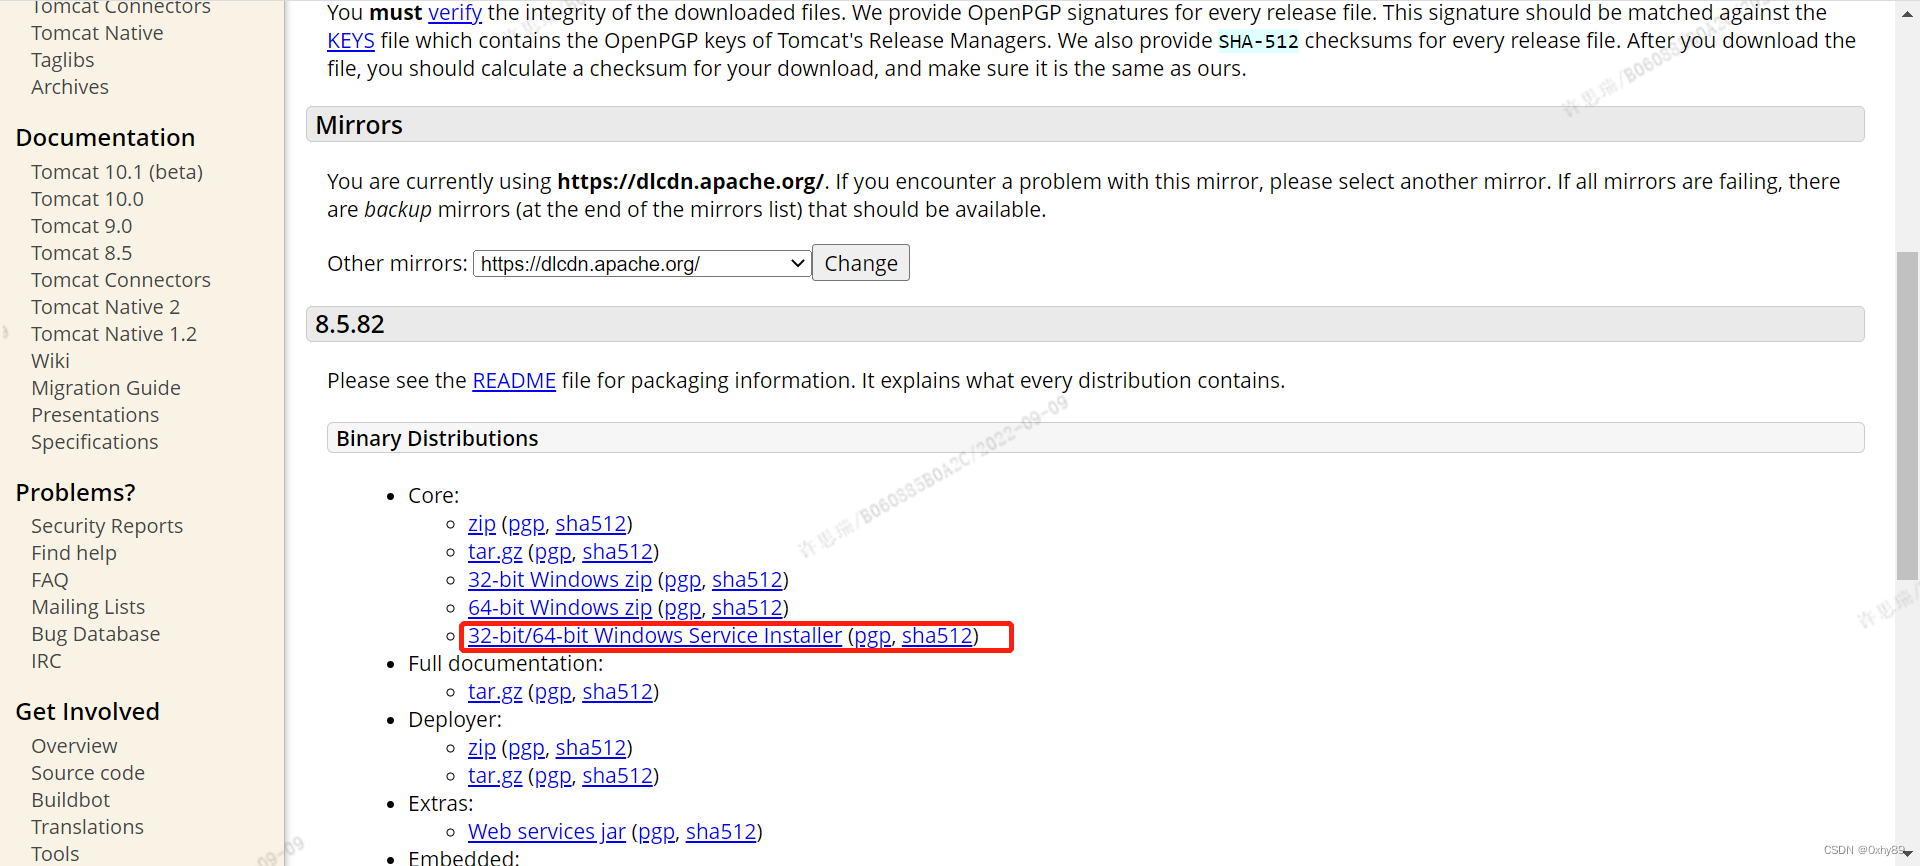Click the page vertical scrollbar thumb
This screenshot has width=1920, height=866.
(1907, 416)
